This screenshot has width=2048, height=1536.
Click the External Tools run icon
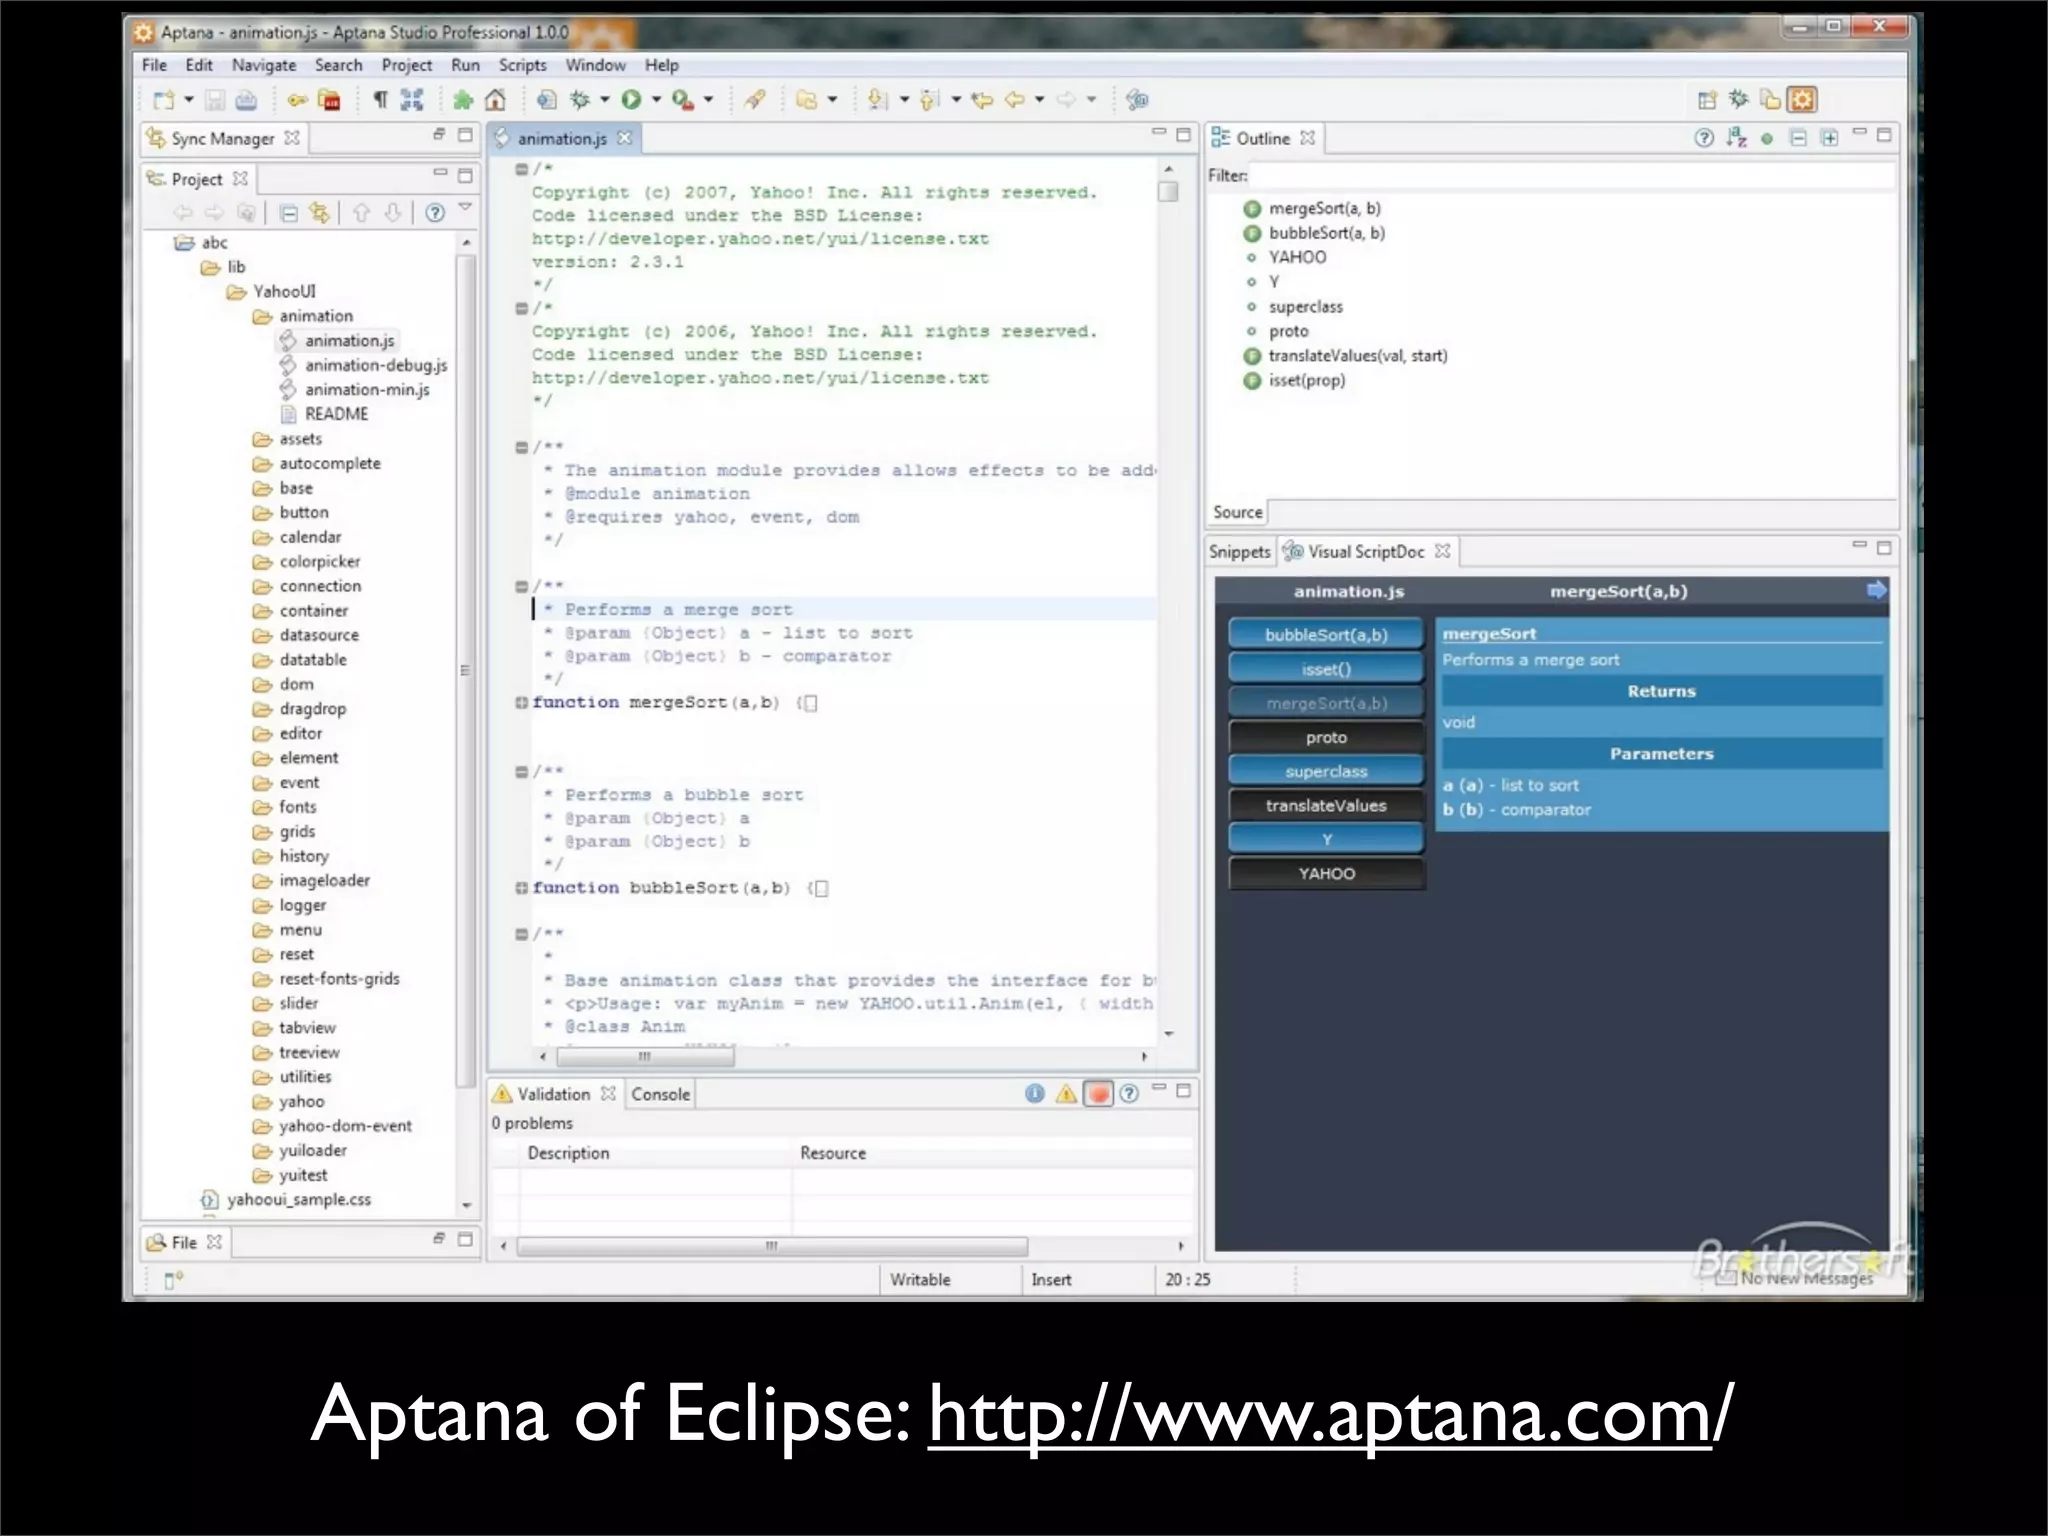click(683, 99)
